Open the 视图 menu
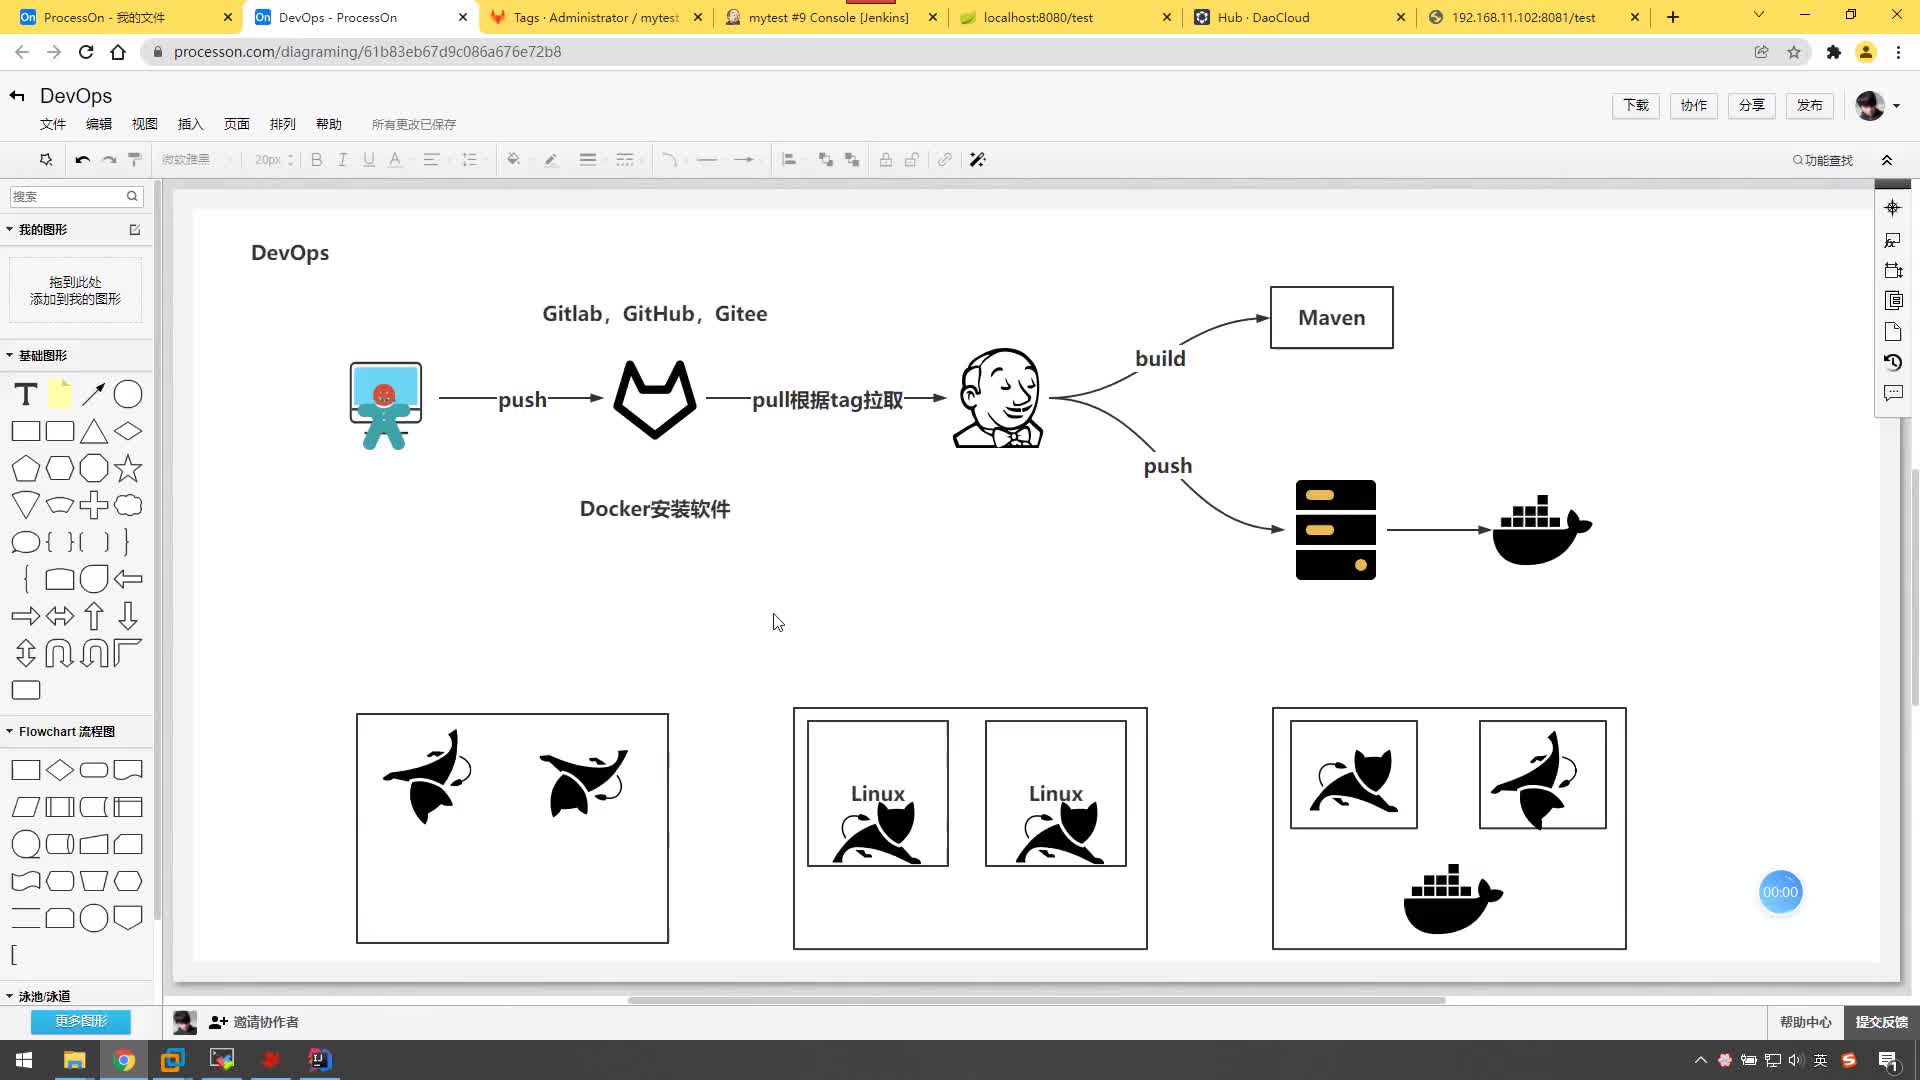1920x1080 pixels. [x=145, y=124]
